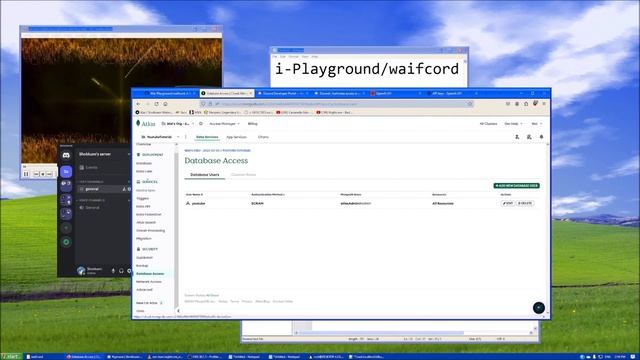Open Billing in Atlas header

tap(253, 124)
